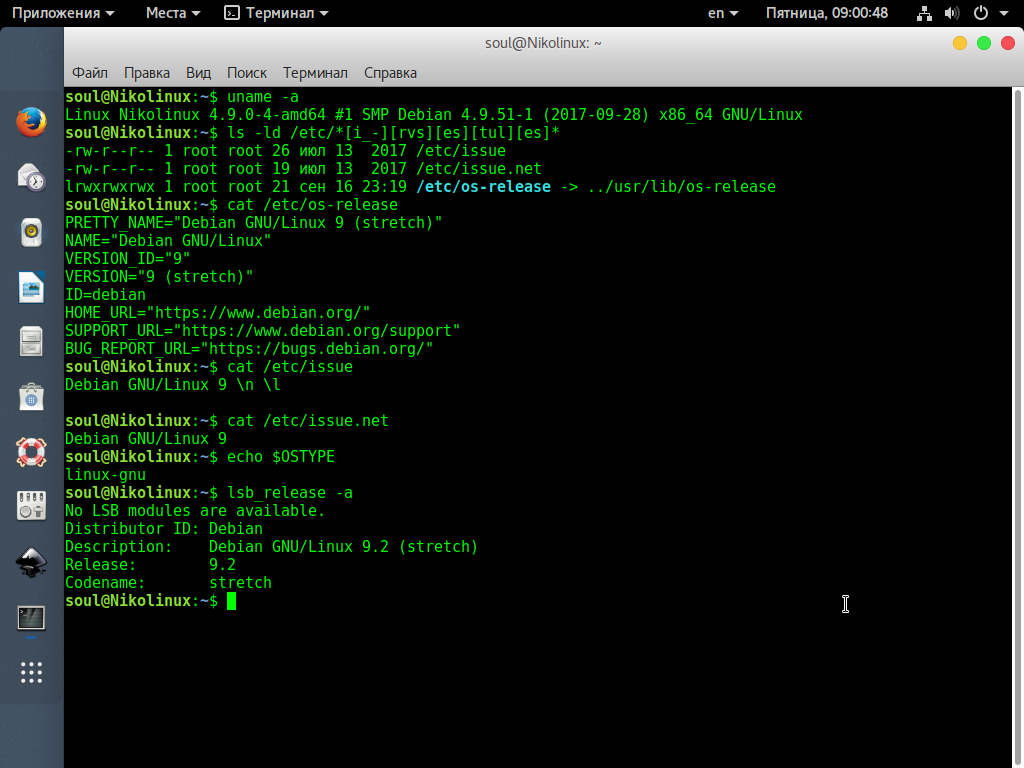Open the Файл menu
Viewport: 1024px width, 768px height.
[89, 72]
